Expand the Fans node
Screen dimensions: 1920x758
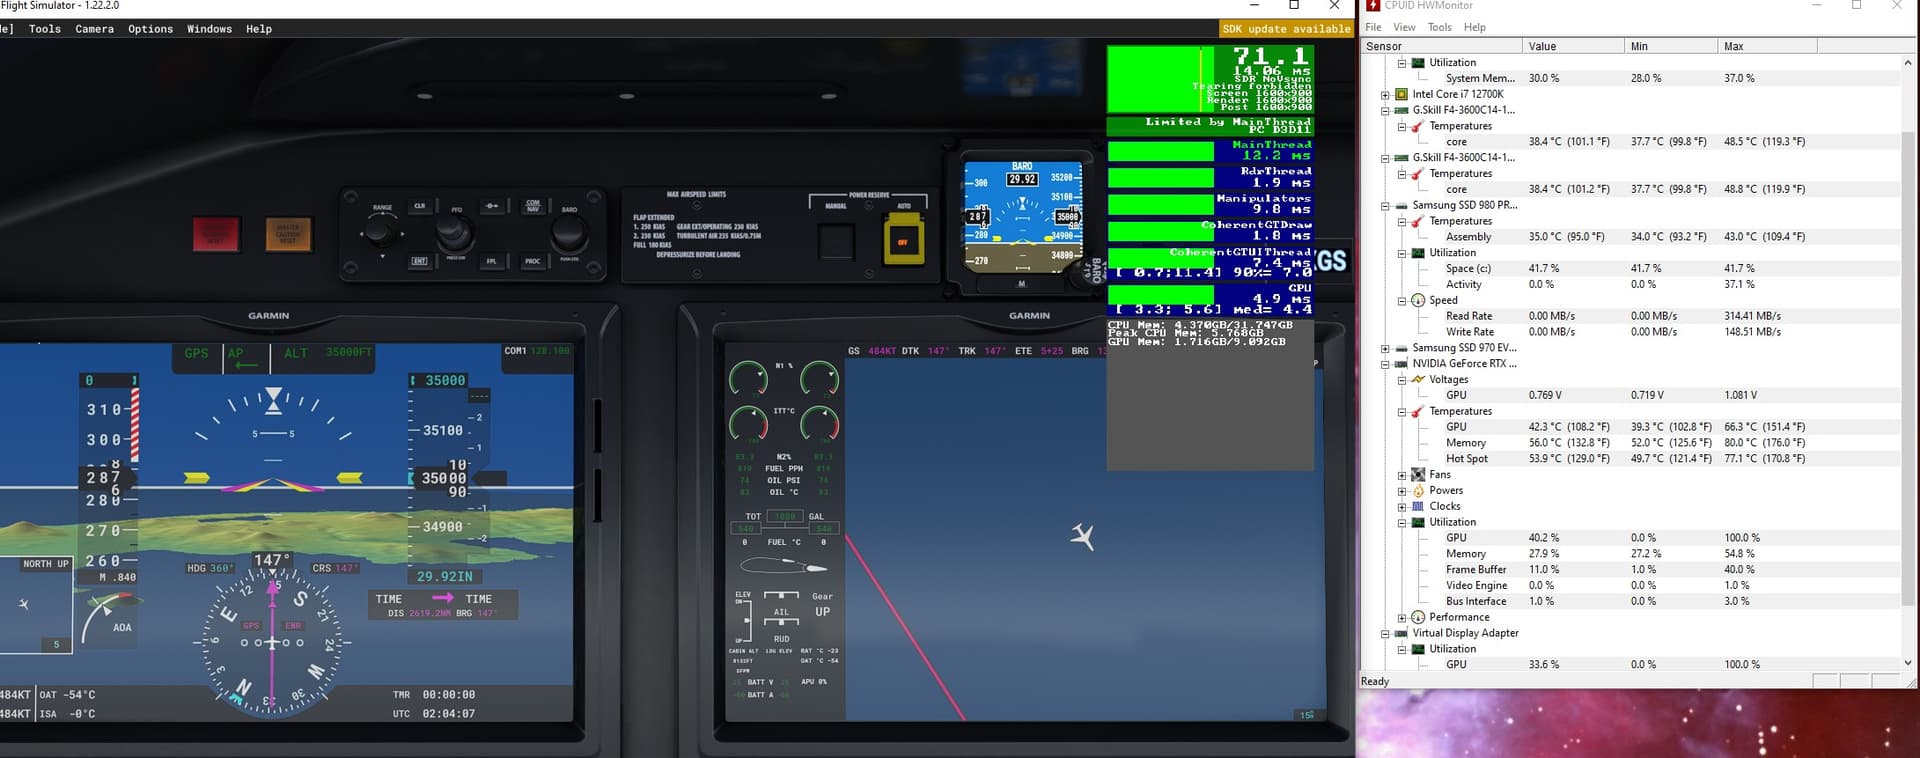[1402, 476]
